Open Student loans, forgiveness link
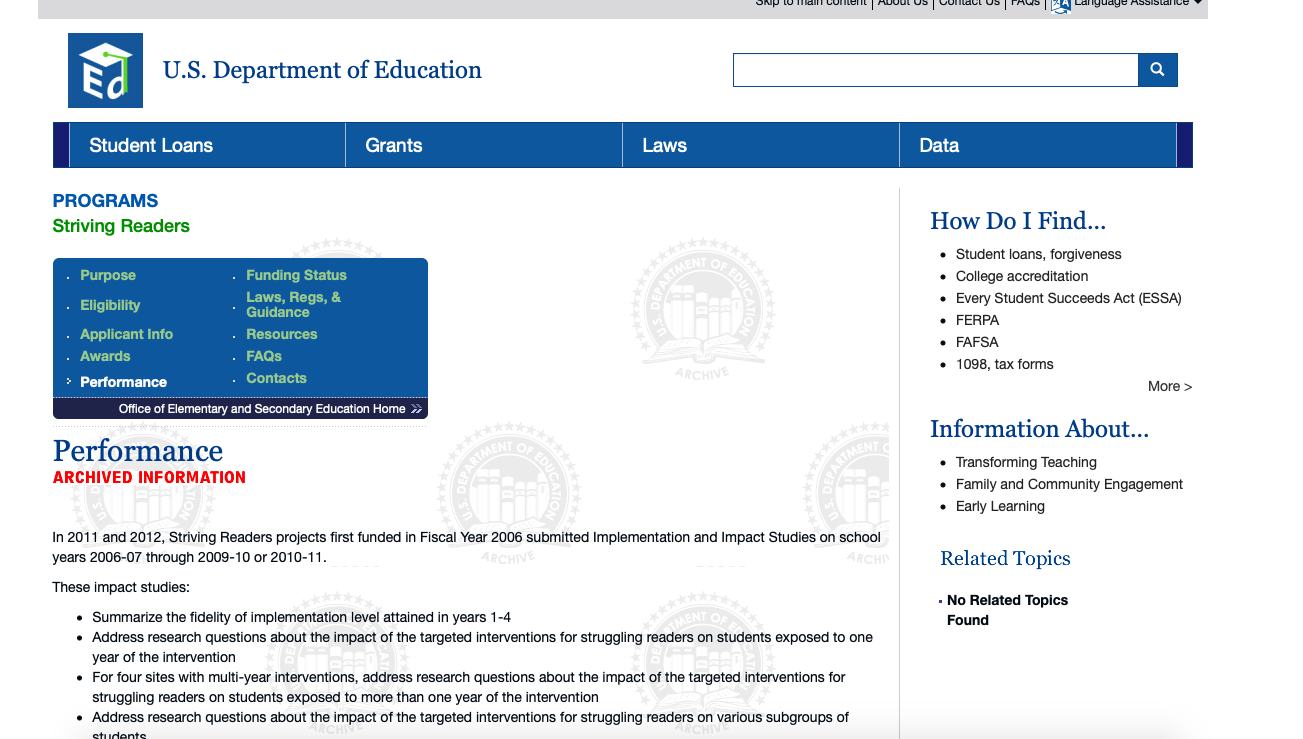 (x=1039, y=254)
